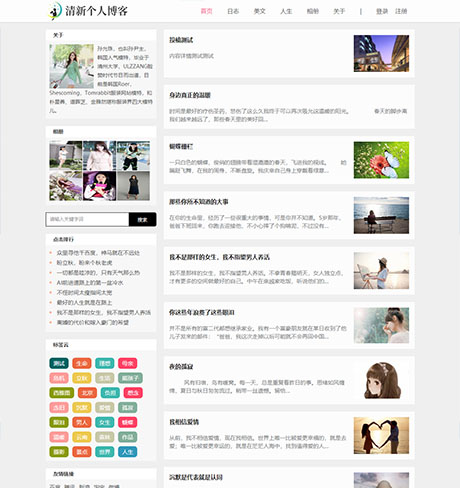Open the 关于 nav menu item
460x488 pixels.
pyautogui.click(x=339, y=11)
